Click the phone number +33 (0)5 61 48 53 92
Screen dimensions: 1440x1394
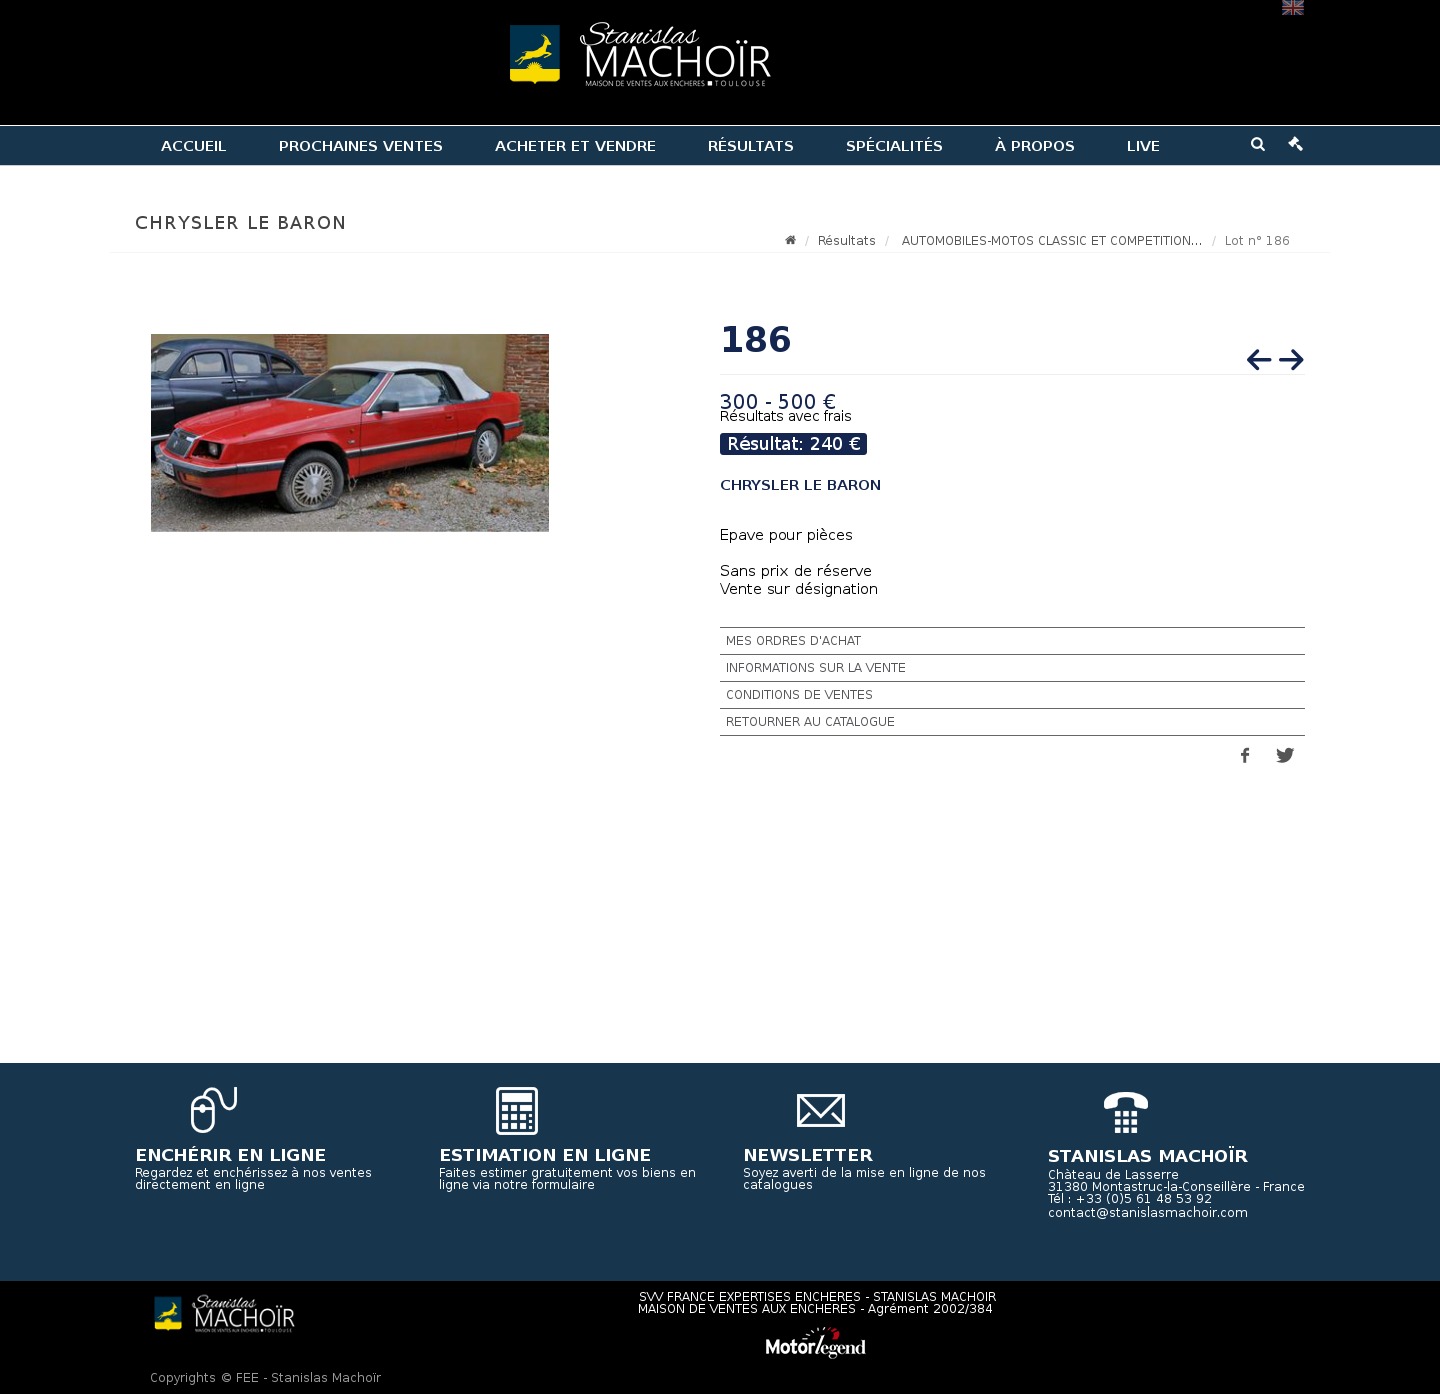[x=1144, y=1199]
